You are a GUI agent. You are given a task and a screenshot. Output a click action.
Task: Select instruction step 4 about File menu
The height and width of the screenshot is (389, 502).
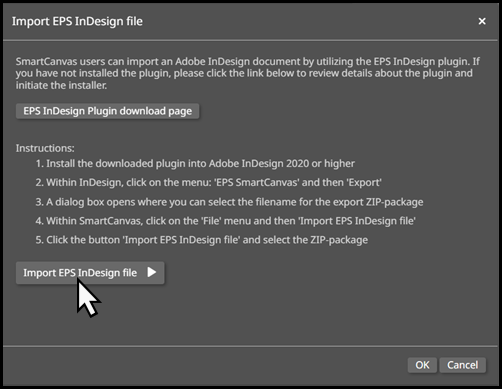click(x=226, y=221)
